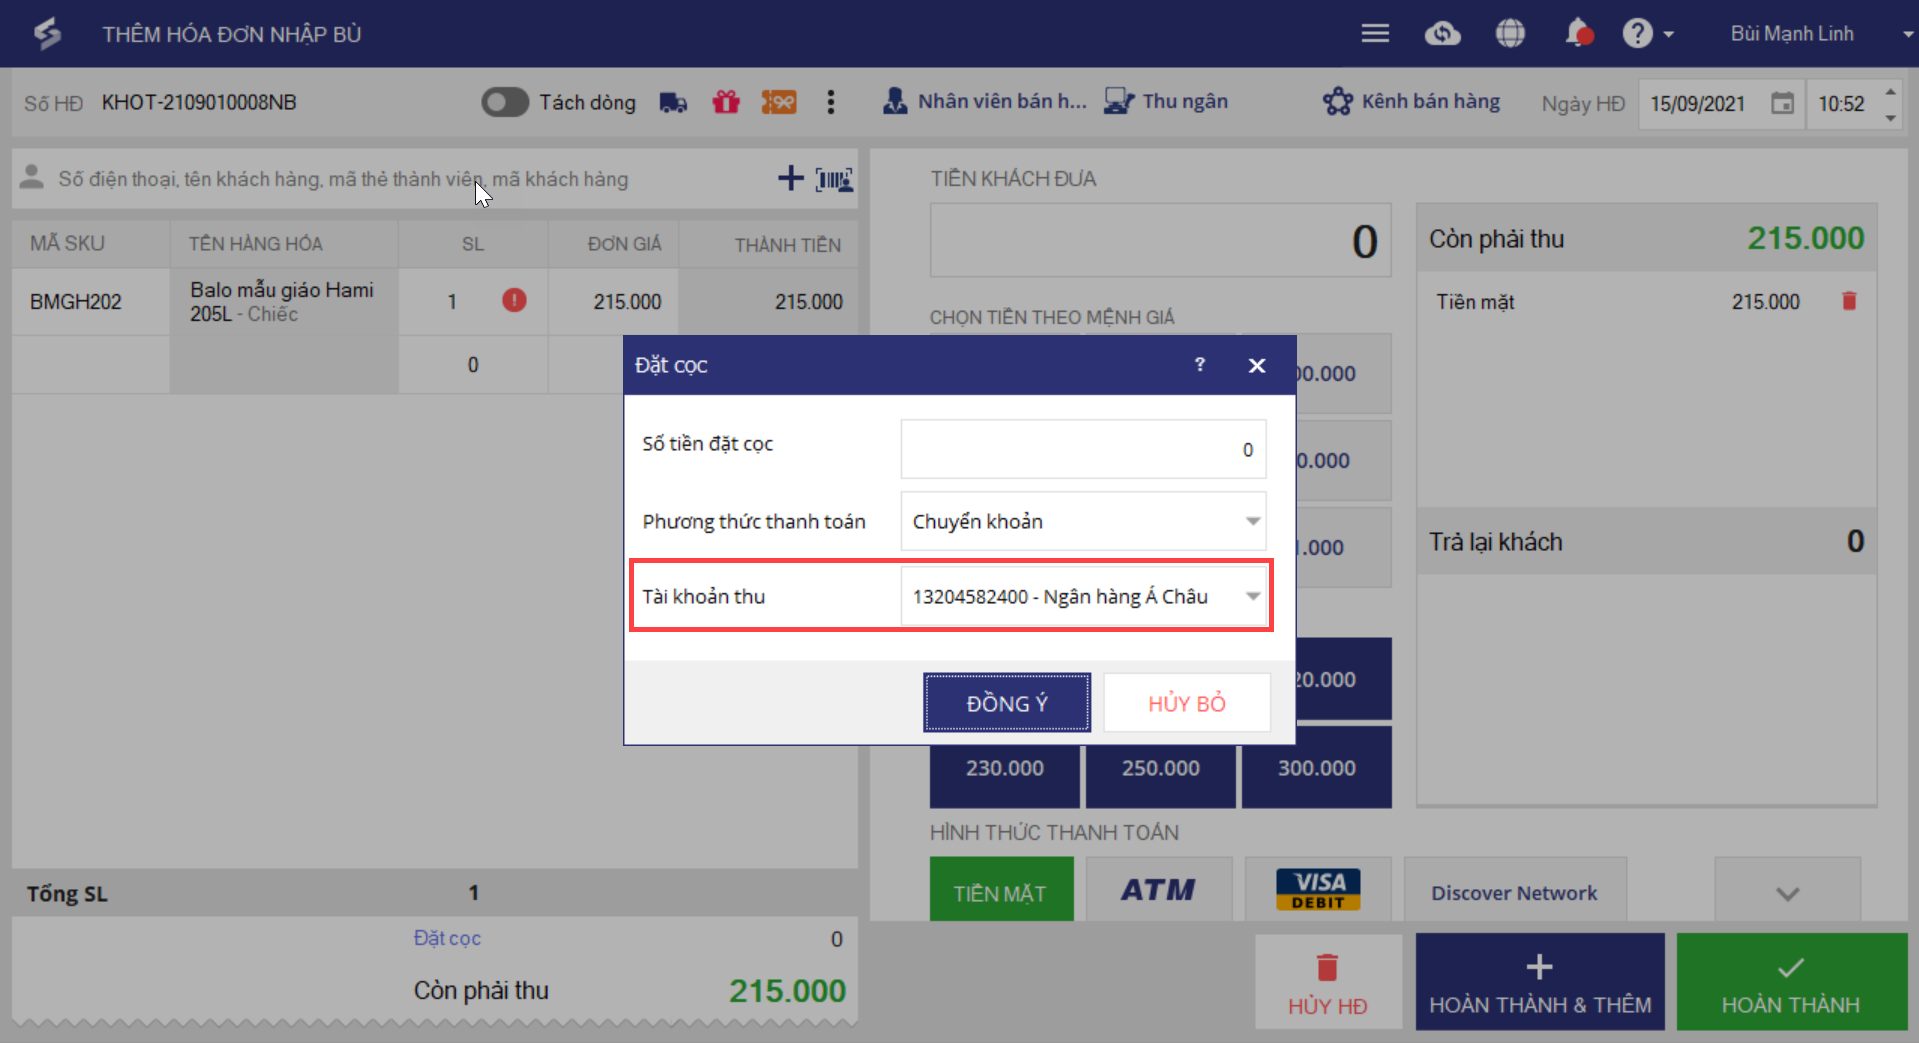
Task: Click the Tiền khách đưa amount field
Action: [1160, 240]
